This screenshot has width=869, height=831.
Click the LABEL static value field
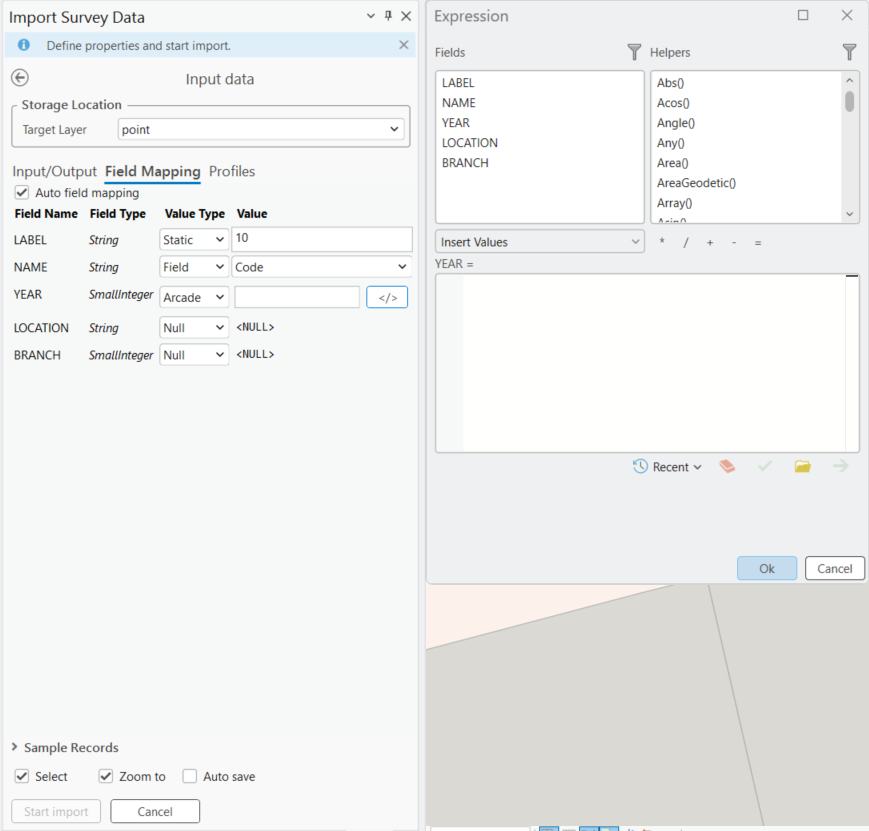click(x=321, y=239)
